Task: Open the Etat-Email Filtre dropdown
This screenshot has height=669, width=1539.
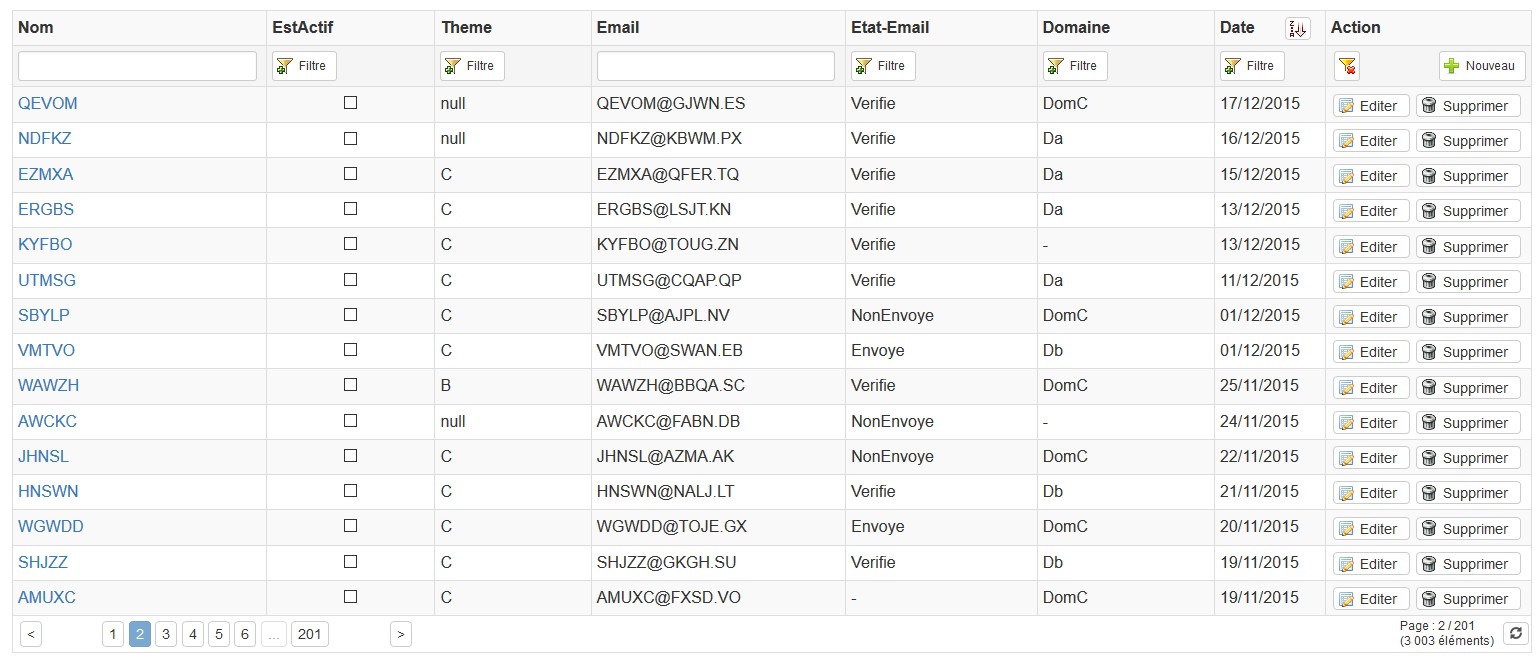Action: pyautogui.click(x=883, y=66)
